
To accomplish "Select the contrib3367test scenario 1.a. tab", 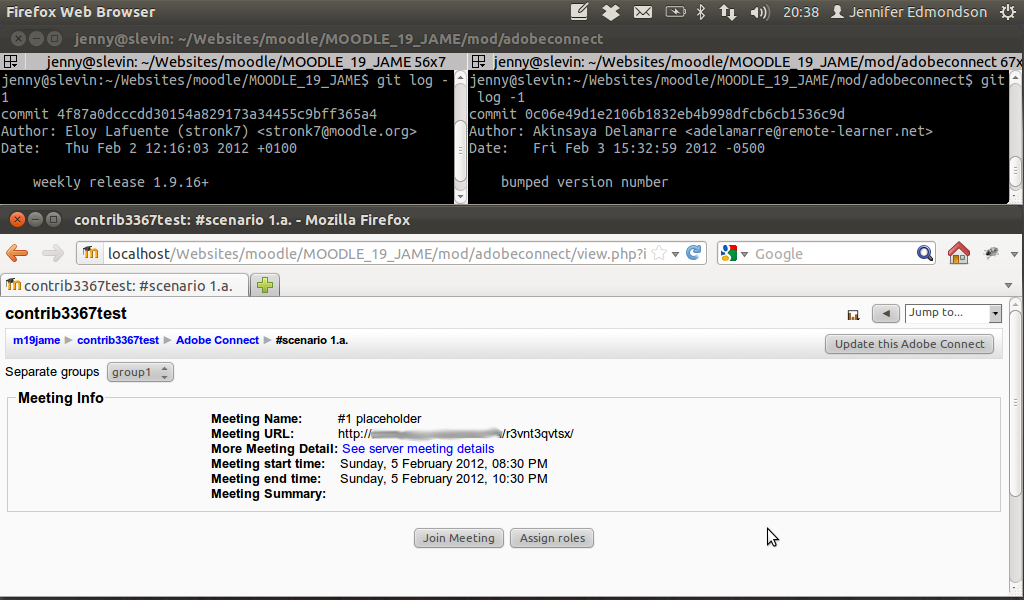I will click(124, 285).
